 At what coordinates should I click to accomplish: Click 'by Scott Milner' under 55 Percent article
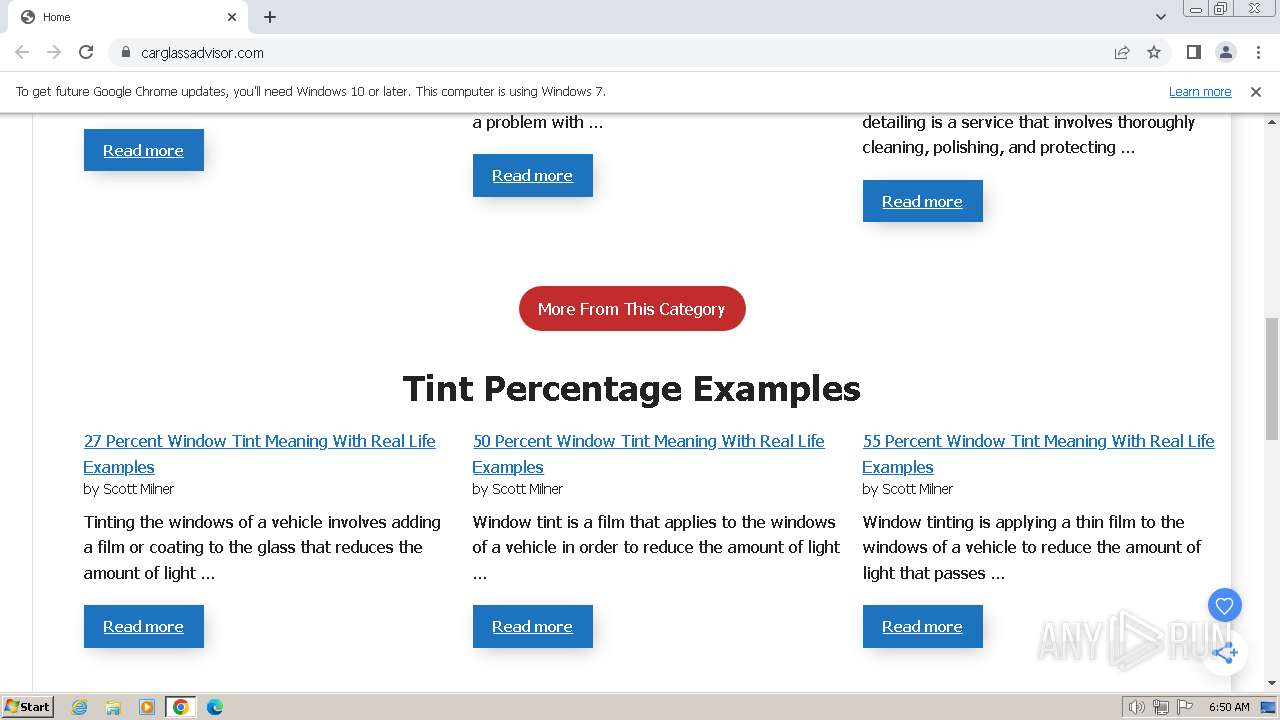pyautogui.click(x=908, y=489)
